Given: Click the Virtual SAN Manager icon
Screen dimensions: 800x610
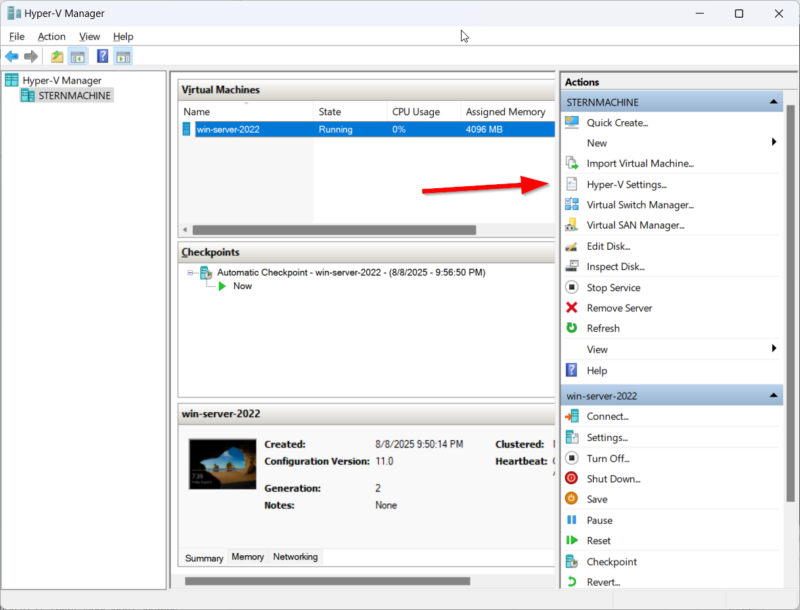Looking at the screenshot, I should click(x=572, y=225).
